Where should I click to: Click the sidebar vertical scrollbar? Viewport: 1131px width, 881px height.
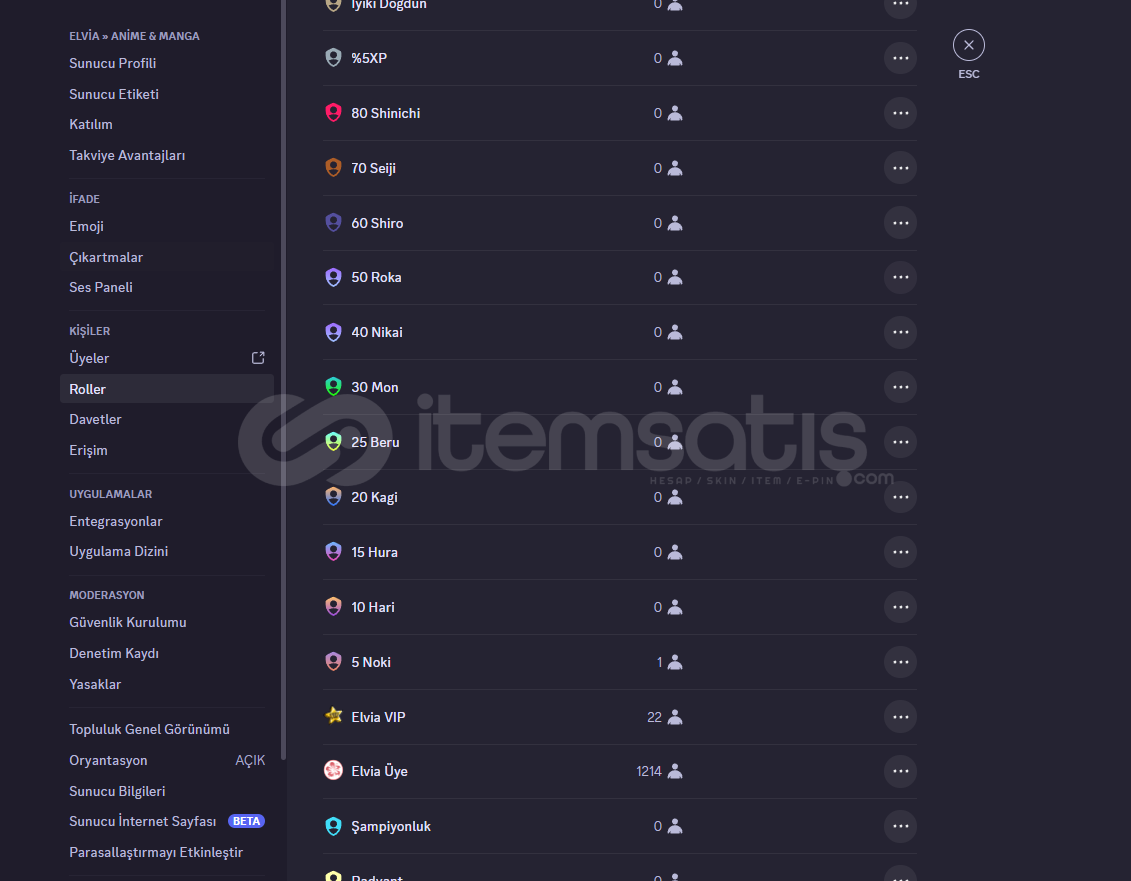point(283,380)
